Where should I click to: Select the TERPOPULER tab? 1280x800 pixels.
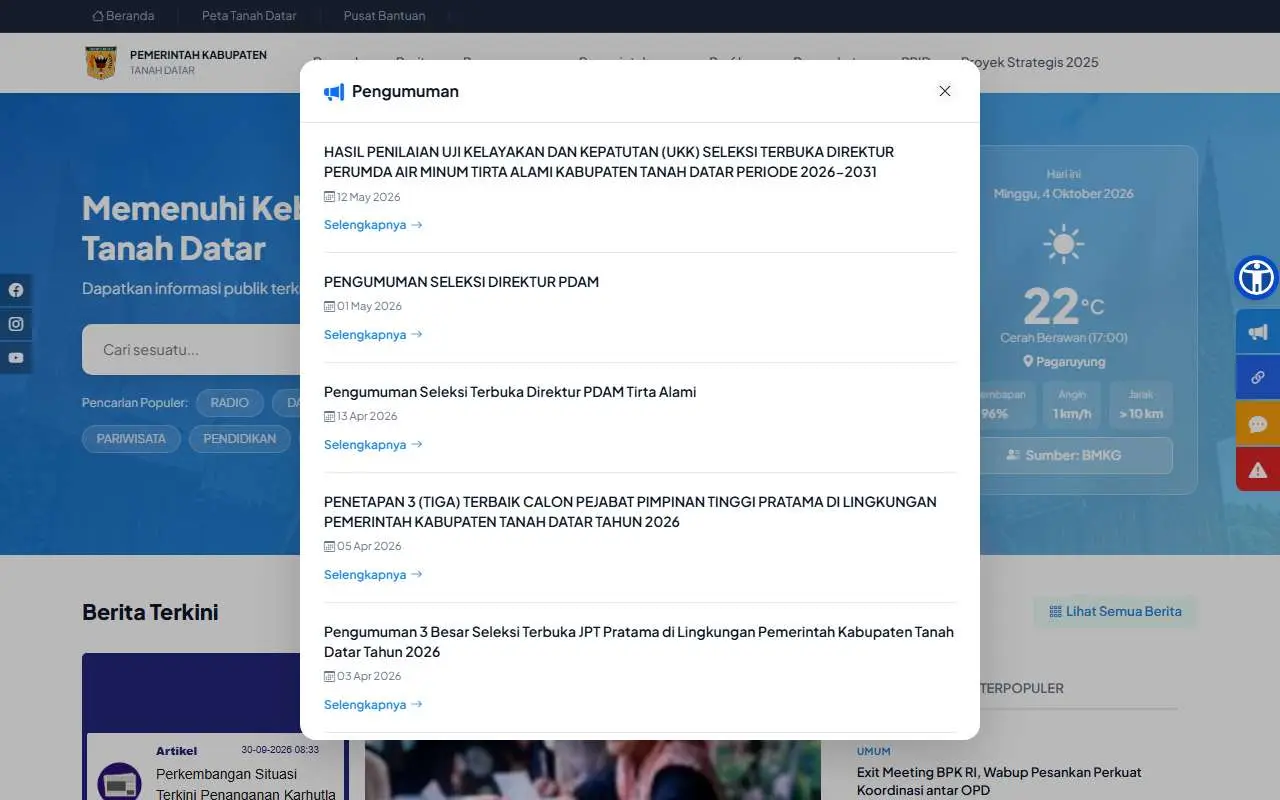point(1022,688)
